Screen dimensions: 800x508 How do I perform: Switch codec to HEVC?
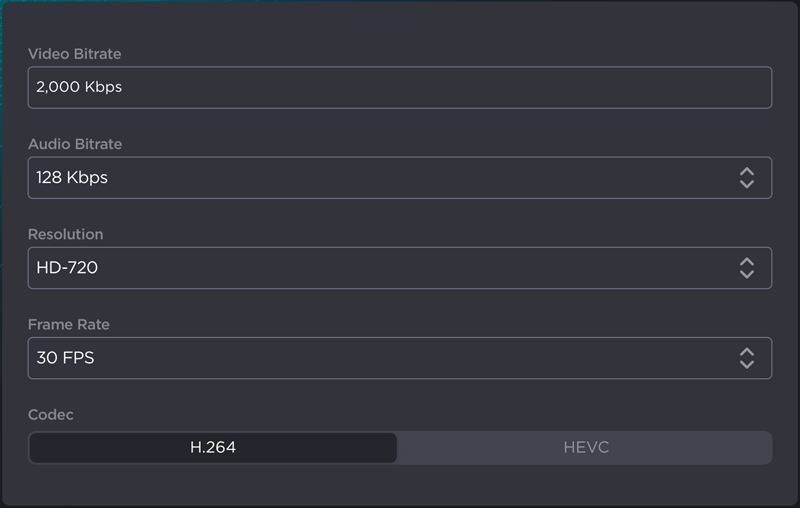585,448
